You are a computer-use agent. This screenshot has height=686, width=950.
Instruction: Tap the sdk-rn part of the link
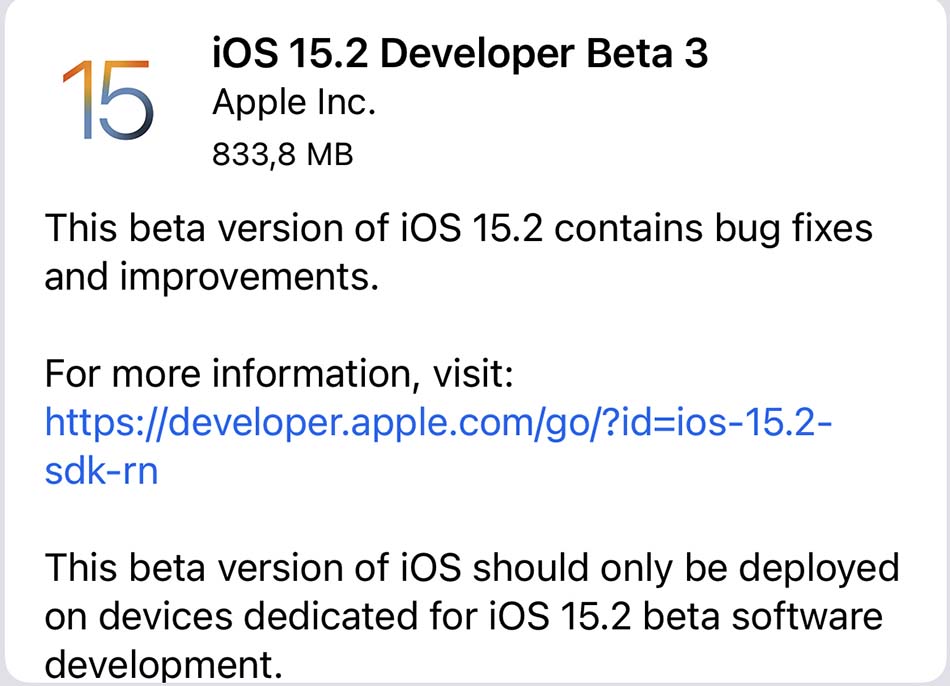click(101, 470)
